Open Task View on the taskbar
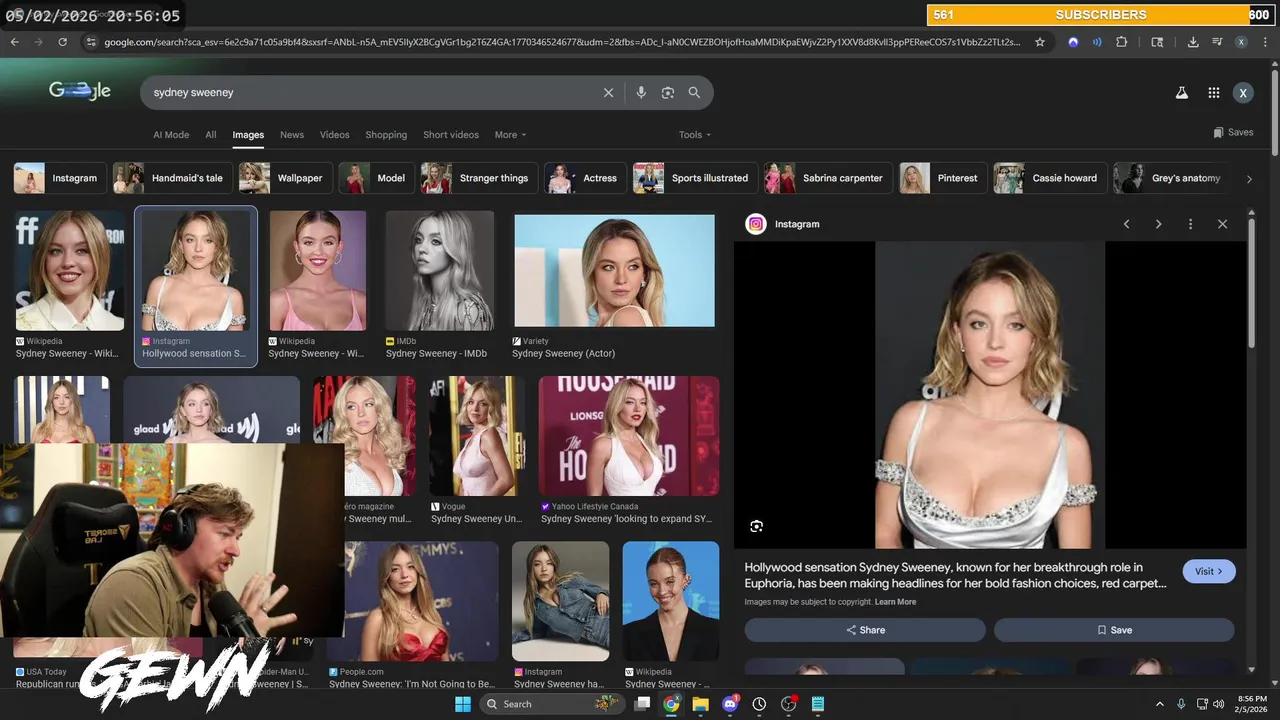This screenshot has width=1280, height=720. click(x=642, y=704)
